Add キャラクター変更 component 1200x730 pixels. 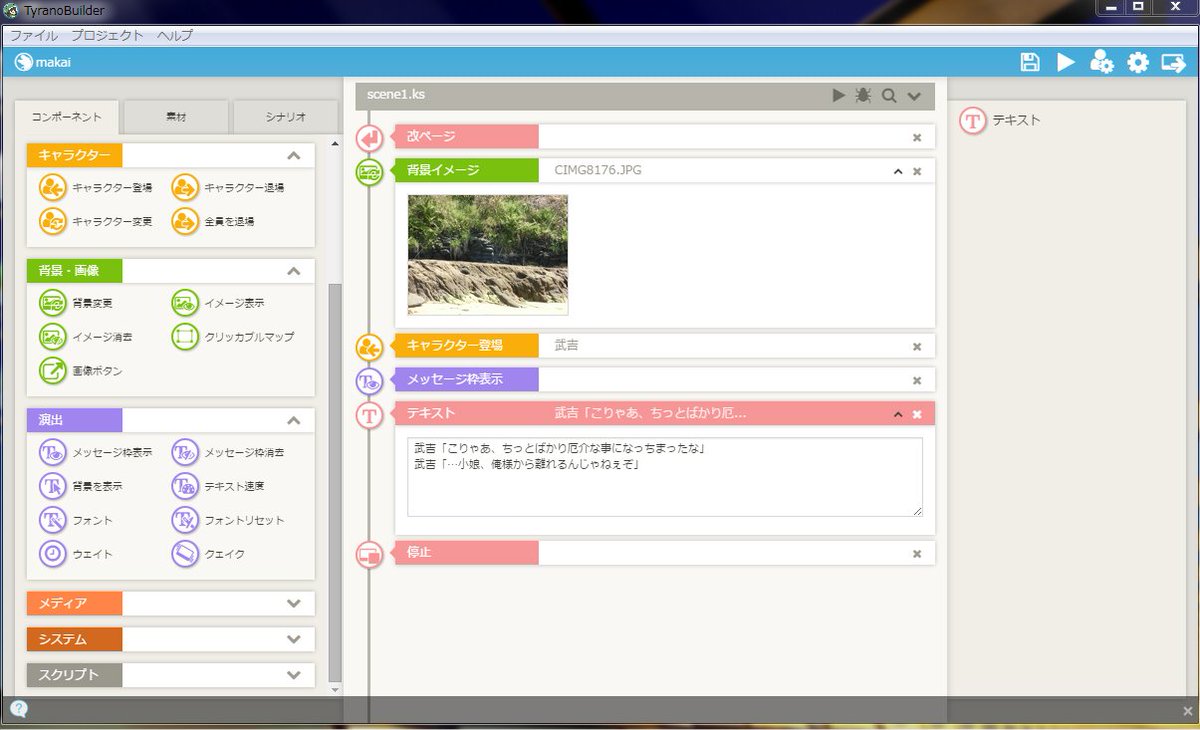(x=96, y=221)
